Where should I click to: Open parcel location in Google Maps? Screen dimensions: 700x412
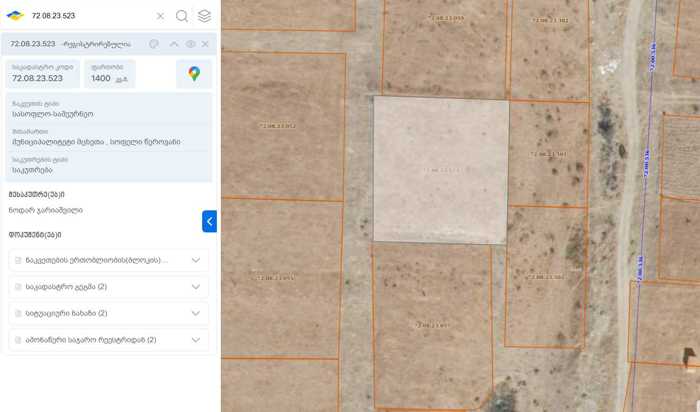coord(194,73)
